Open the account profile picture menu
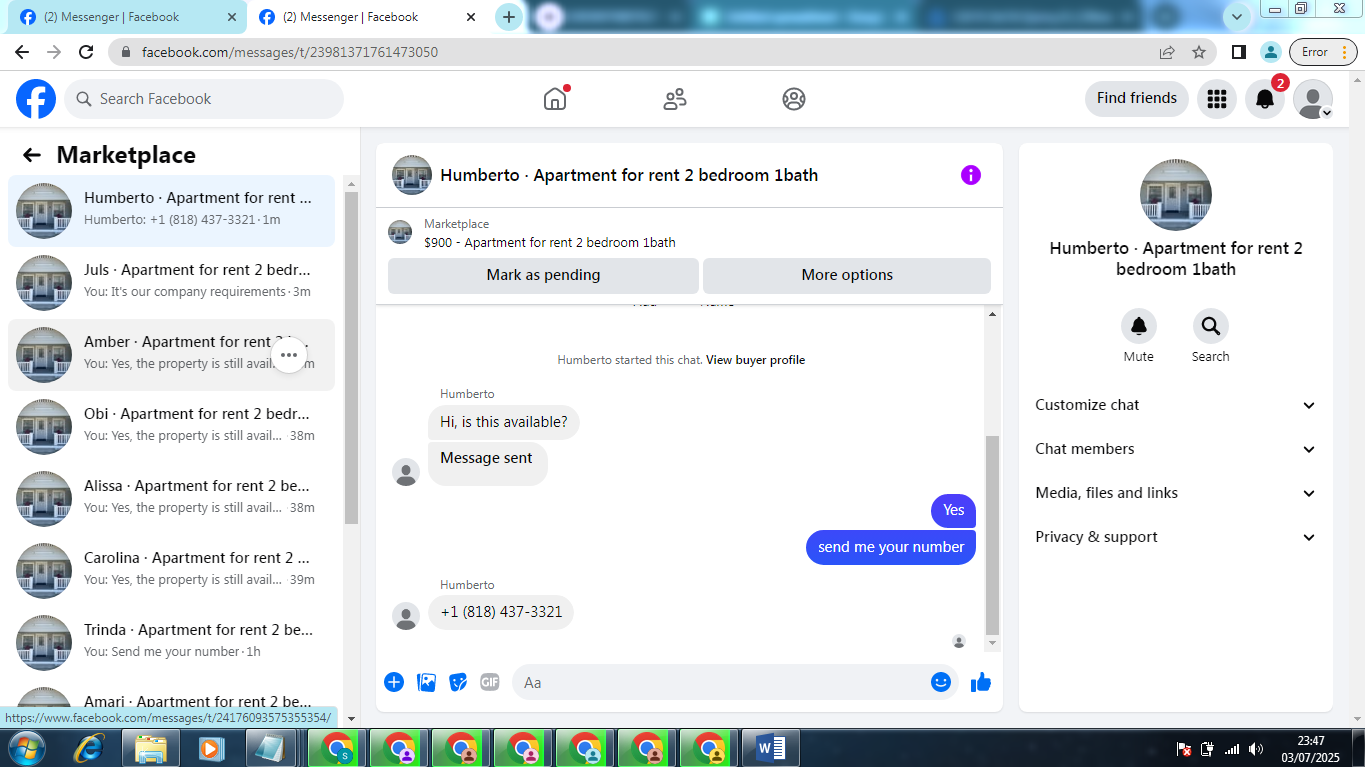Screen dimensions: 1365x767 pos(1313,99)
